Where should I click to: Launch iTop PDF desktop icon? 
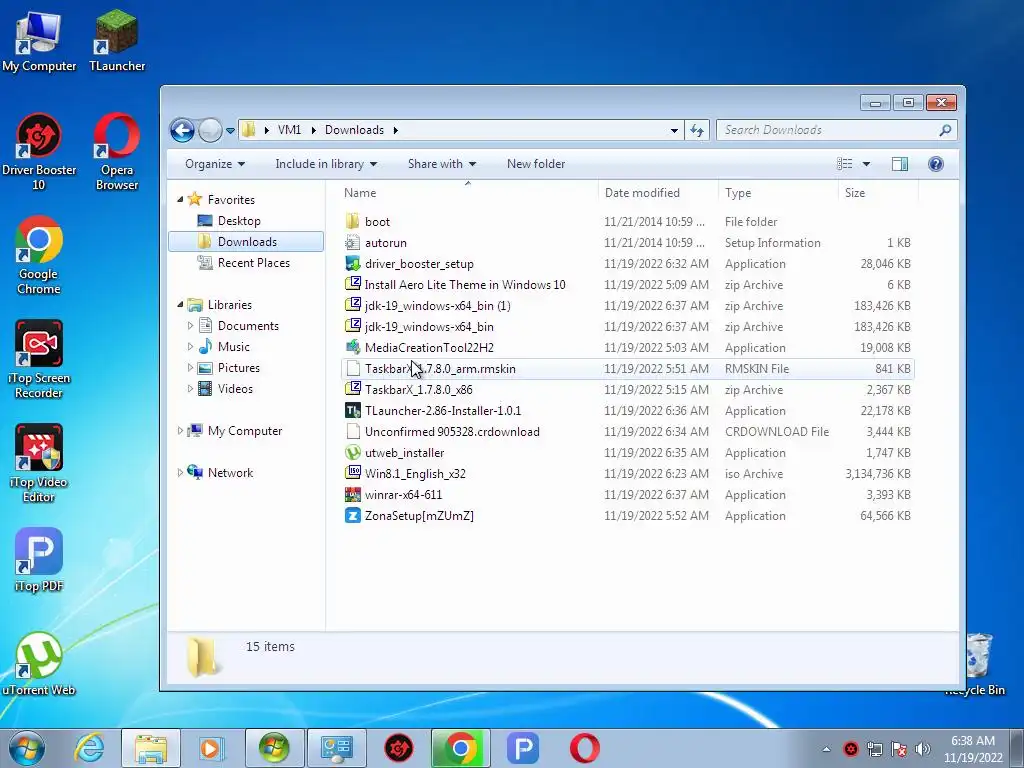(39, 560)
